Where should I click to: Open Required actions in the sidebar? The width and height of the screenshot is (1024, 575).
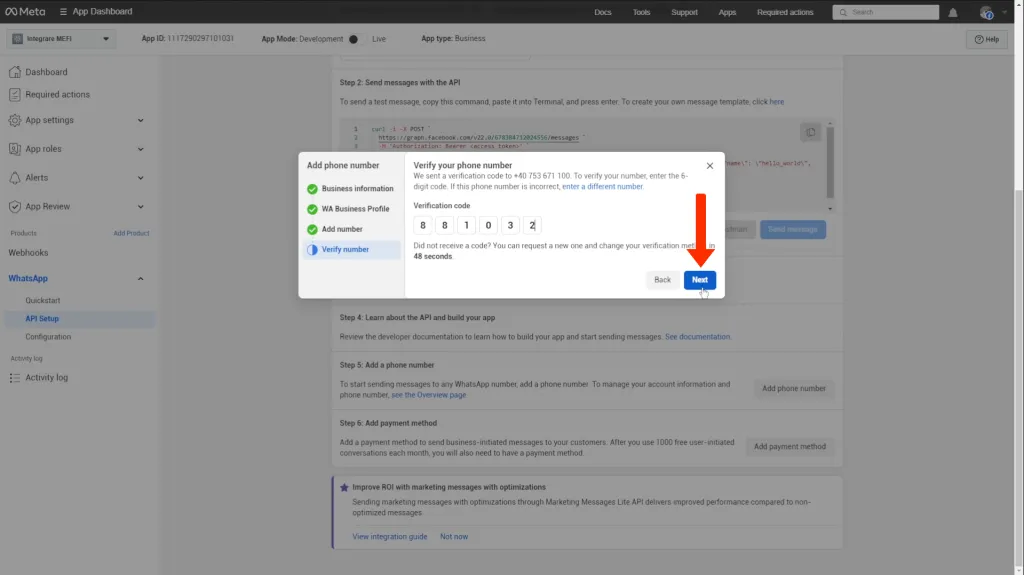pos(57,94)
